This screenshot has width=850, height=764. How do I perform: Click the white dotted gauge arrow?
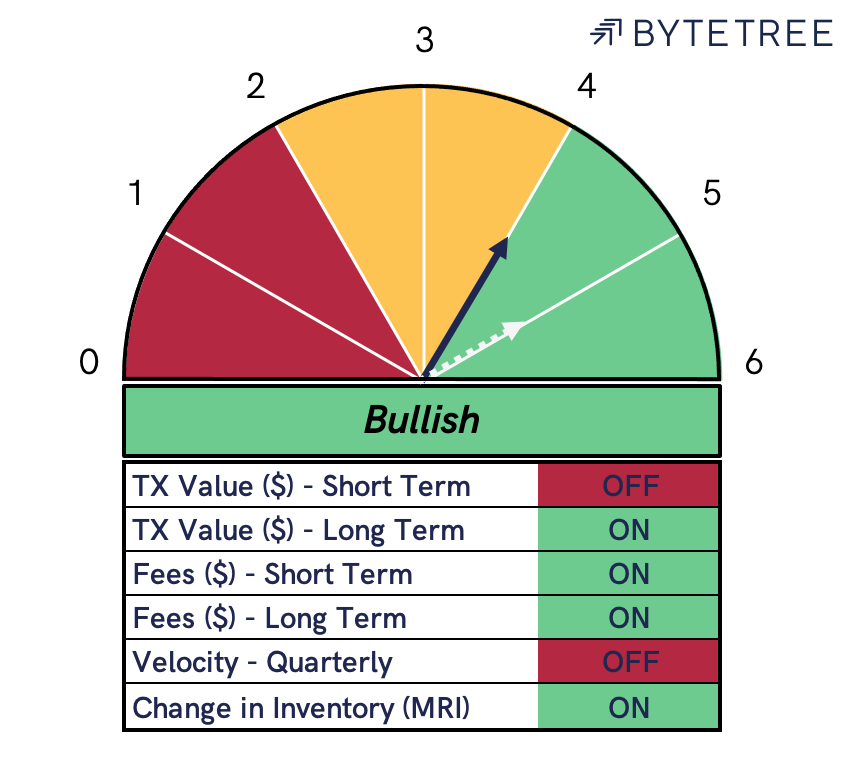476,348
